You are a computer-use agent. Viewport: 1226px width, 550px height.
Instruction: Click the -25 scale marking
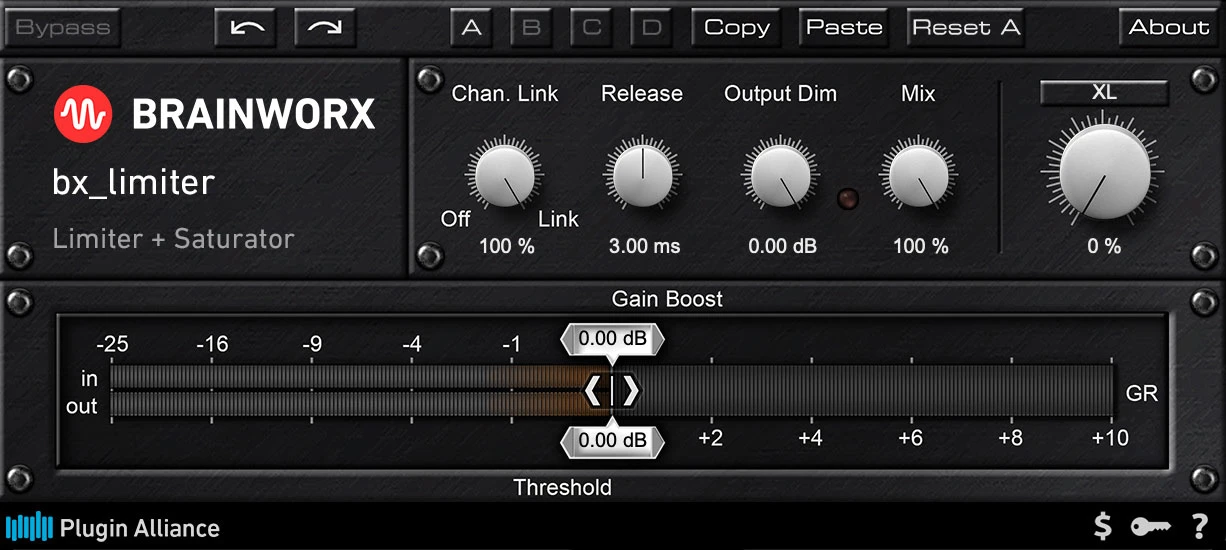(112, 344)
